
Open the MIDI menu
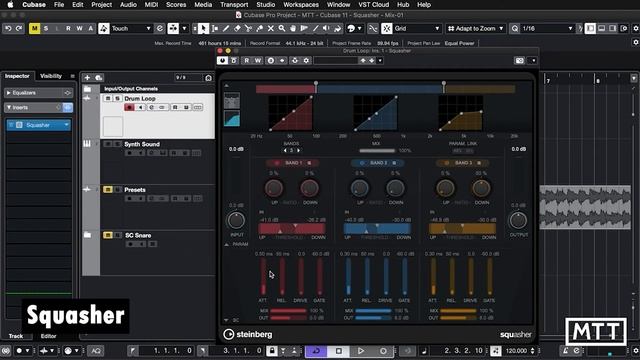[x=151, y=4]
